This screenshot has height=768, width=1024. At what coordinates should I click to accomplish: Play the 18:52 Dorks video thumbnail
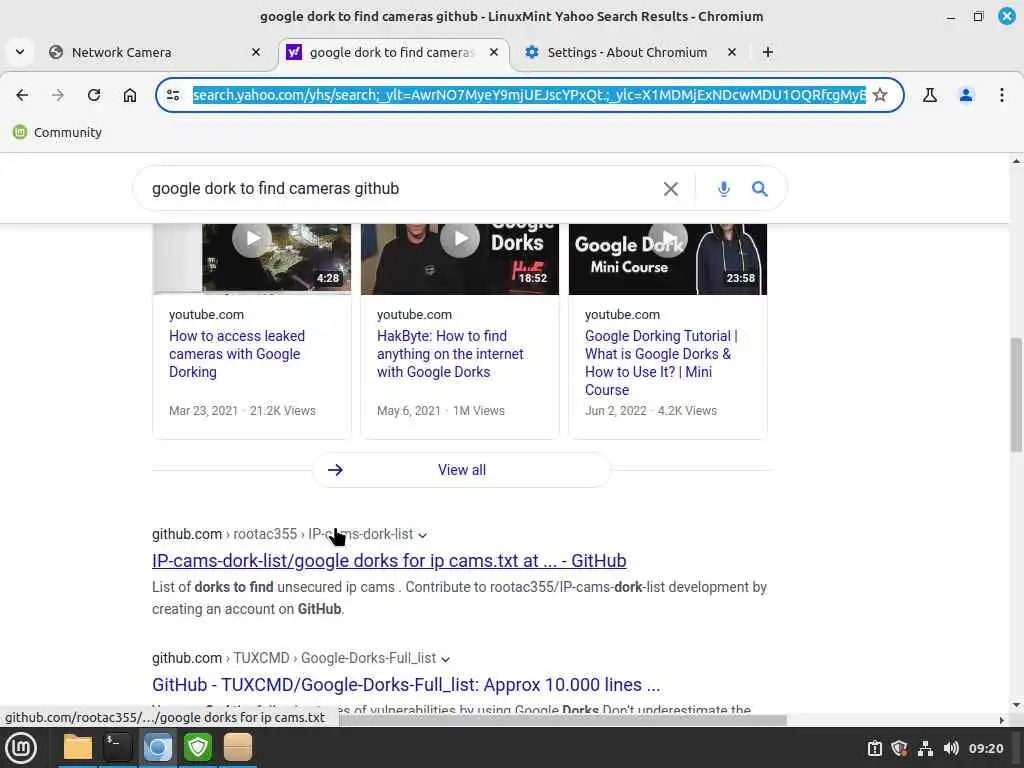pos(460,258)
